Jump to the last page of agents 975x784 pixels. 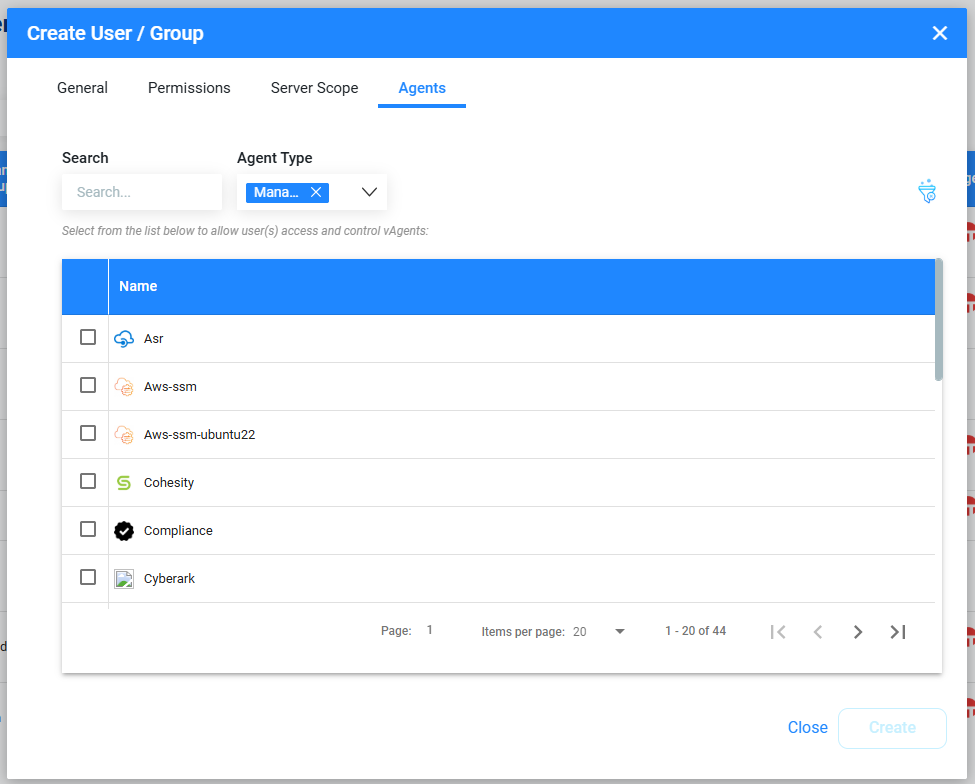897,632
